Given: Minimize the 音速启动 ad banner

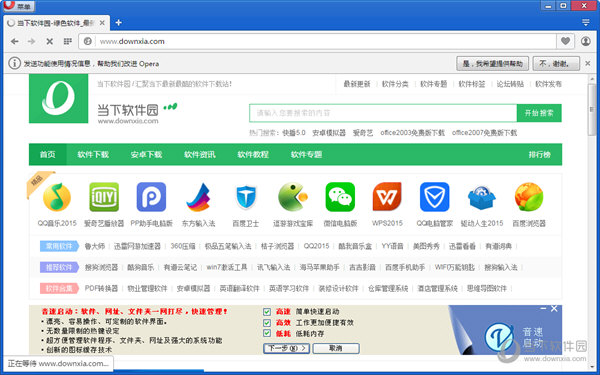Looking at the screenshot, I should click(x=543, y=308).
